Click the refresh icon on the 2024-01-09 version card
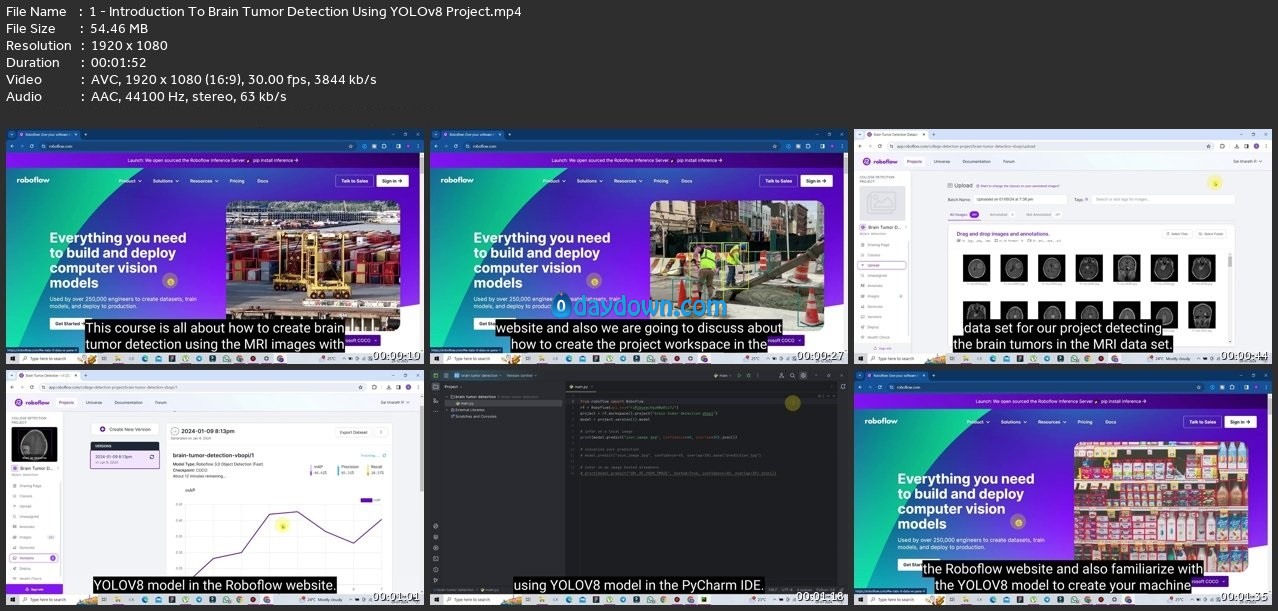 coord(152,456)
